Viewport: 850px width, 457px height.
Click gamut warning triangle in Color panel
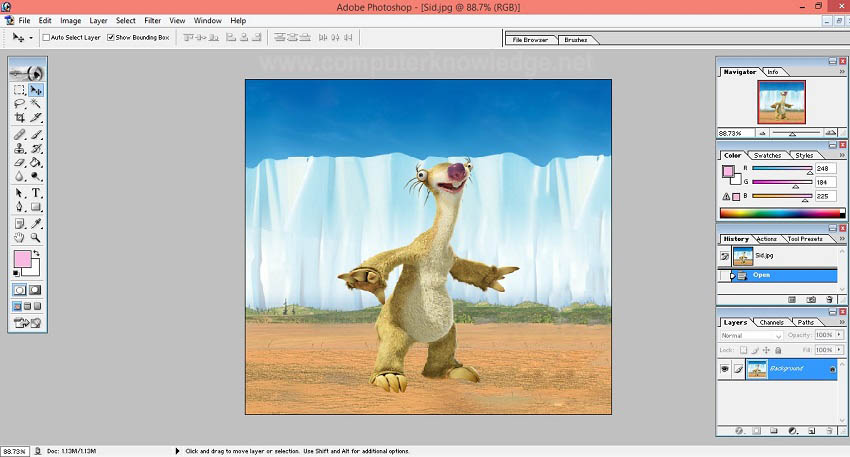[726, 196]
